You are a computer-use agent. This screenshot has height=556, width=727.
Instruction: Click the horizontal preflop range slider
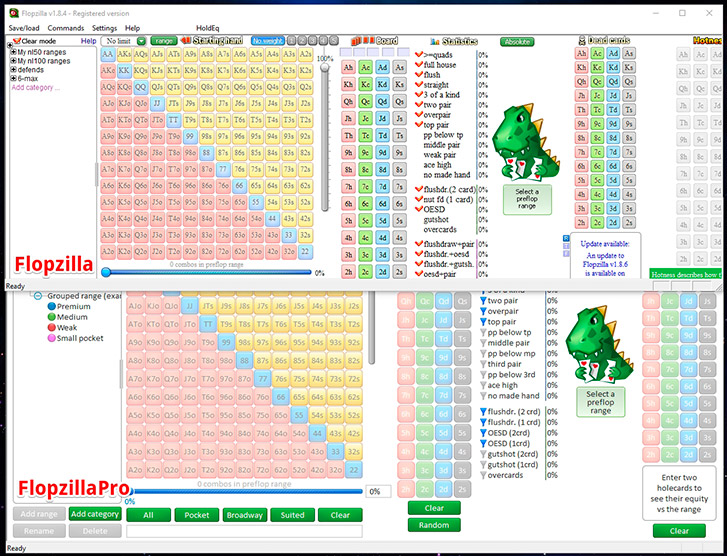205,272
